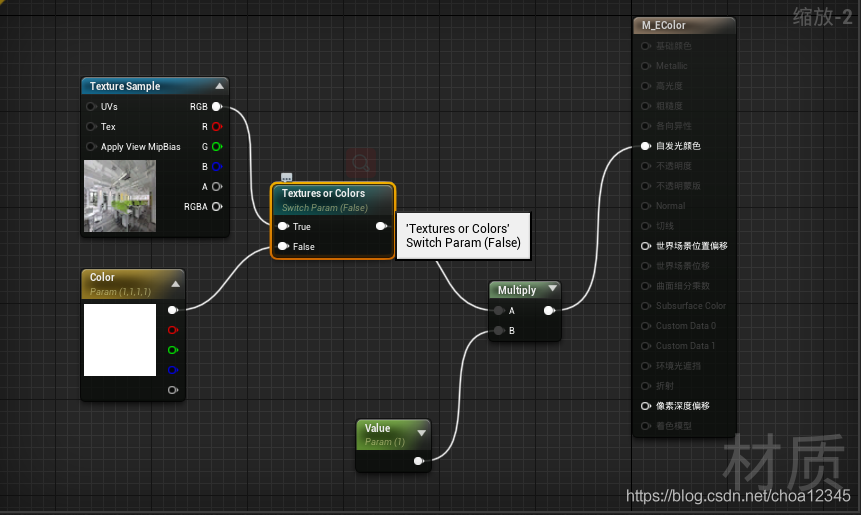Click the white Color param preview swatch

pyautogui.click(x=120, y=340)
